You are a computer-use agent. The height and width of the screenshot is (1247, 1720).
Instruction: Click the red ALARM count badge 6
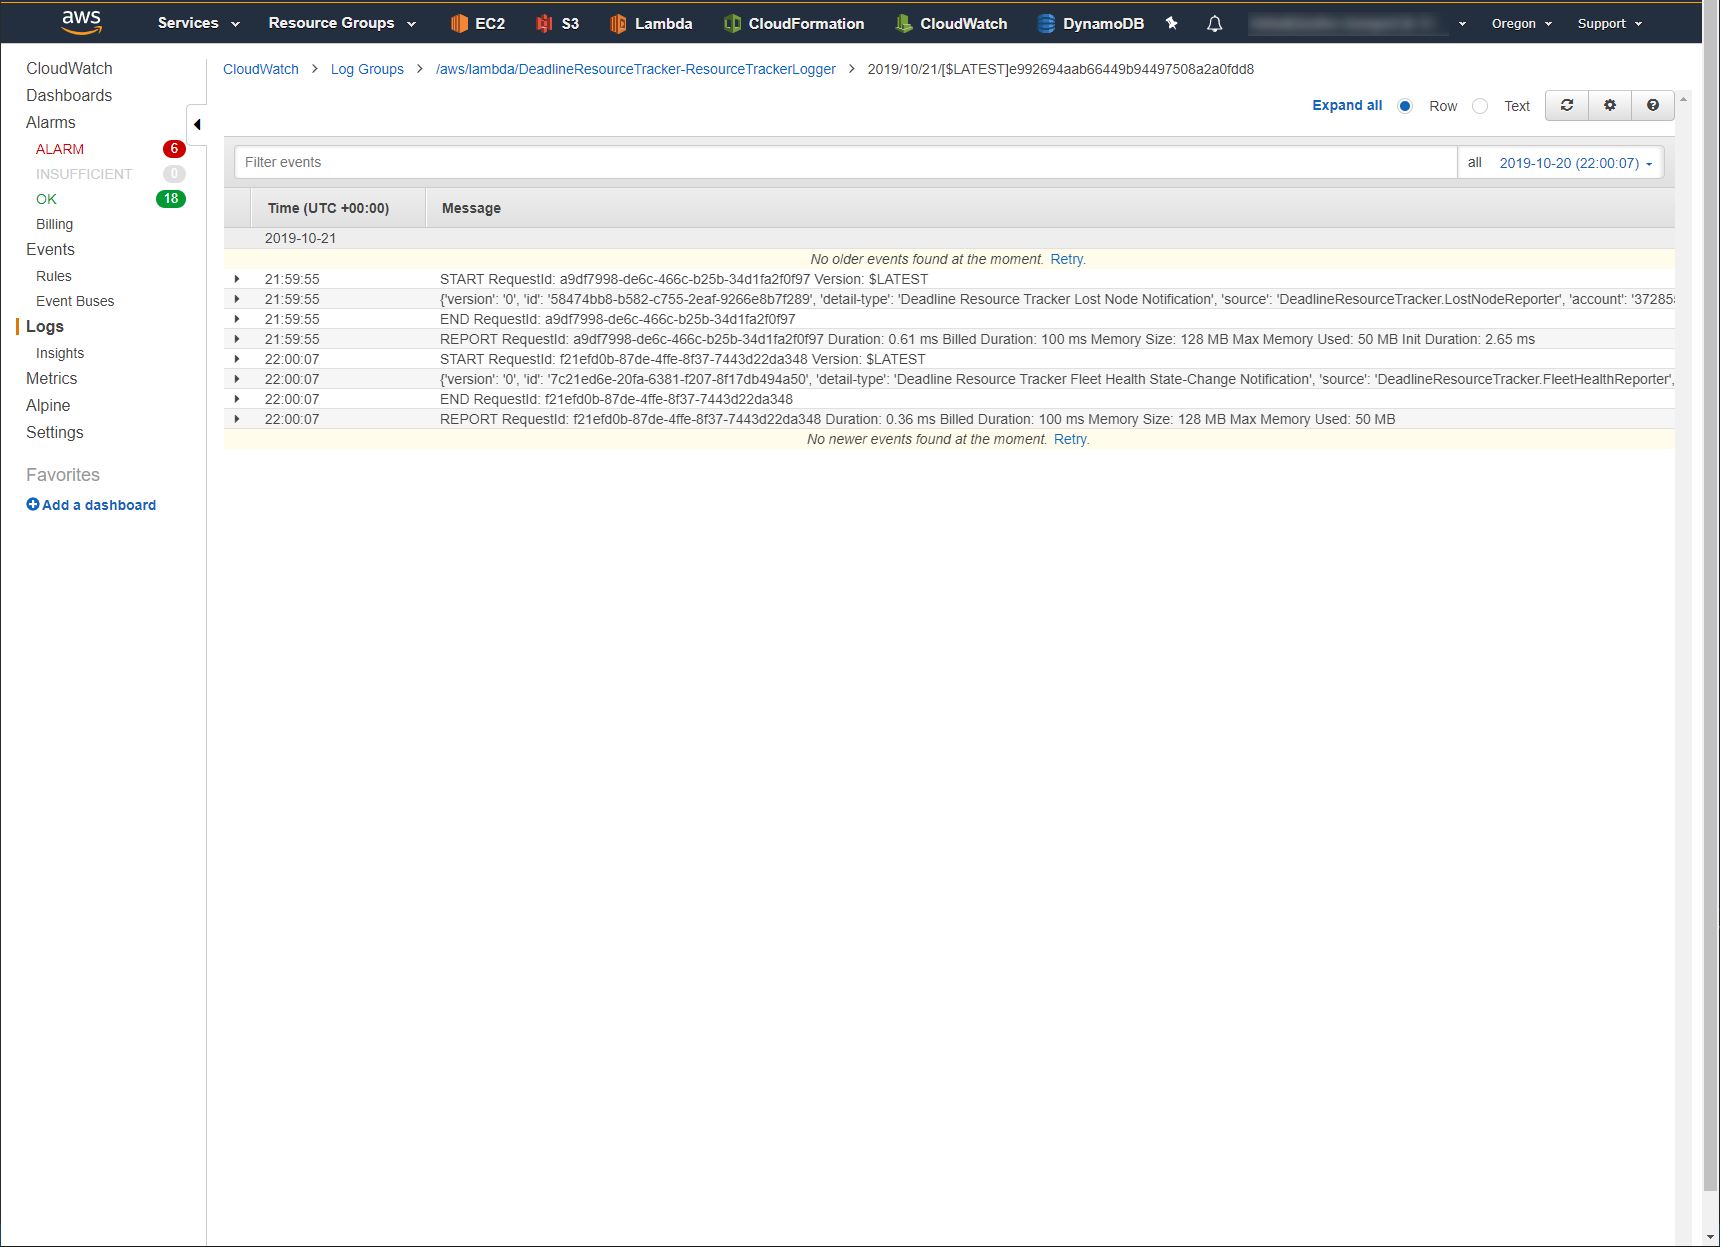[174, 149]
